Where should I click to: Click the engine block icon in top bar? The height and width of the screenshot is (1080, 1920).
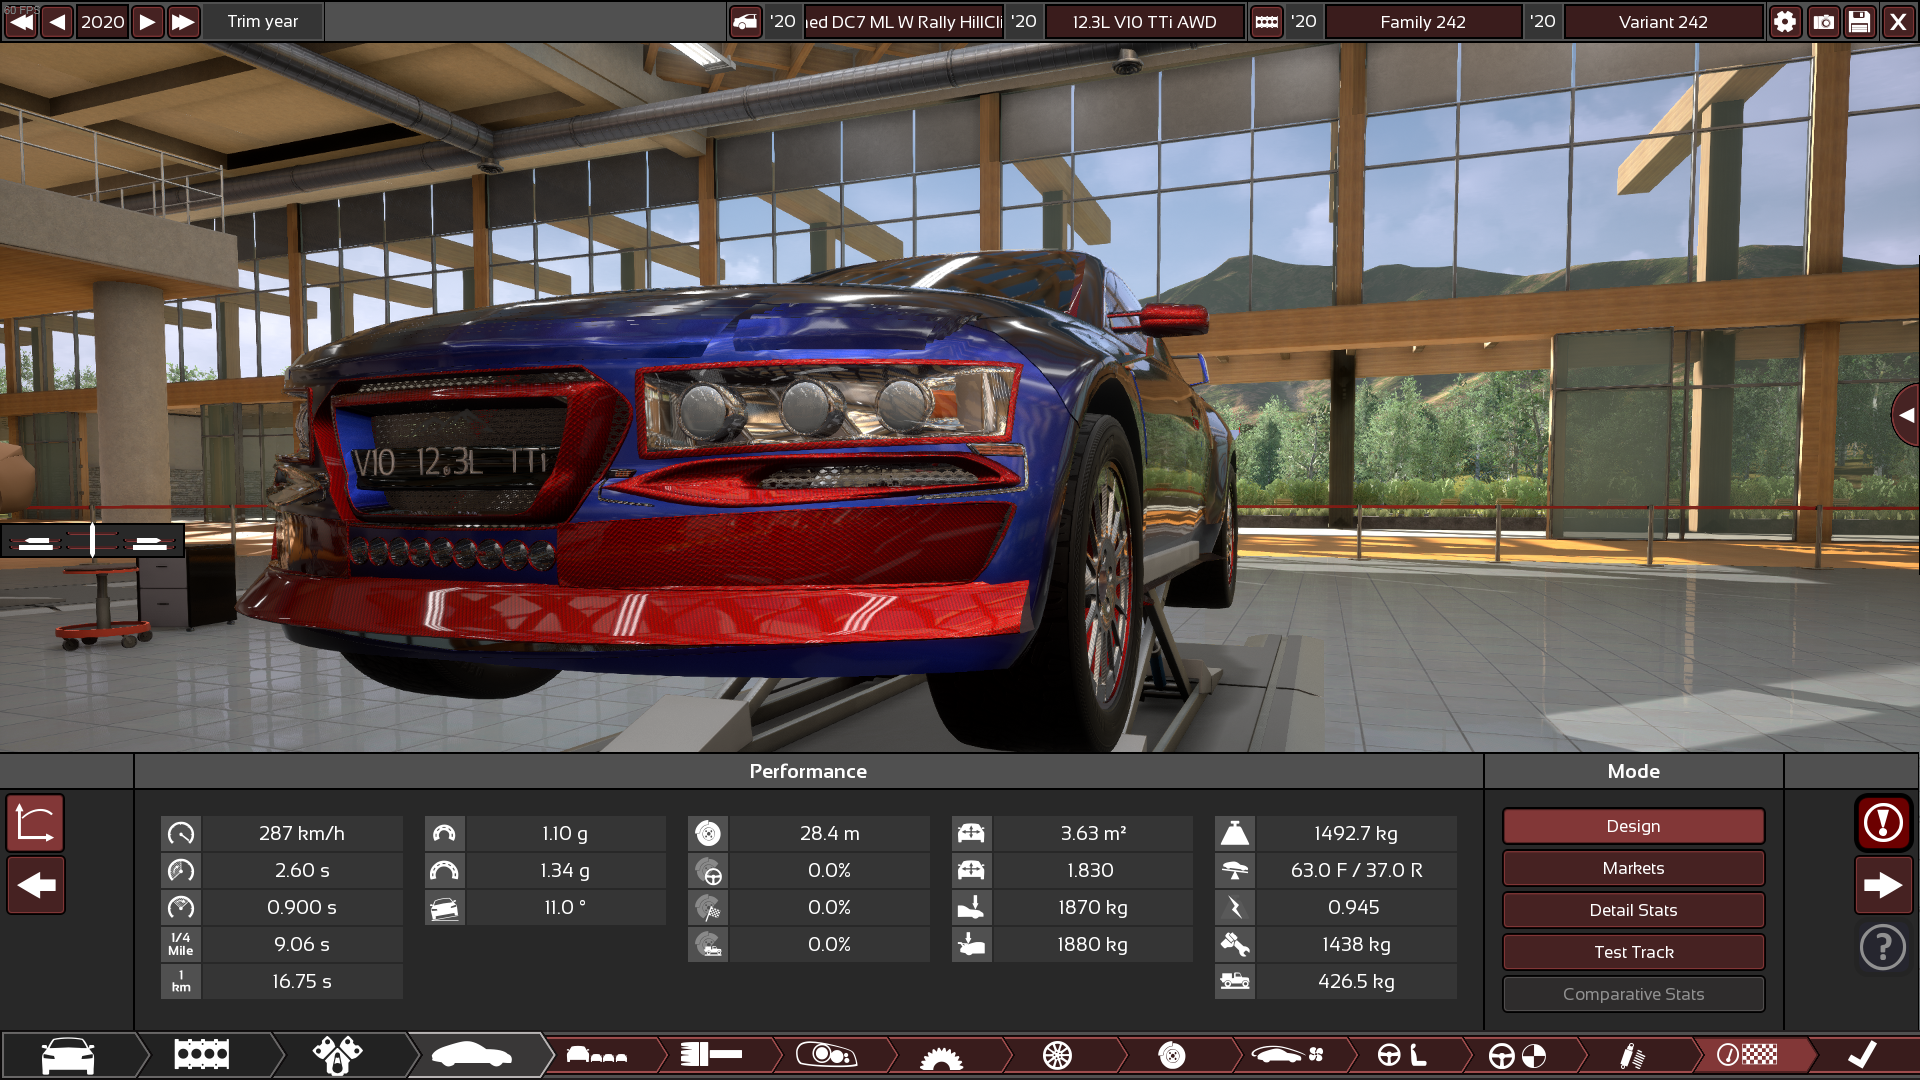point(1266,21)
